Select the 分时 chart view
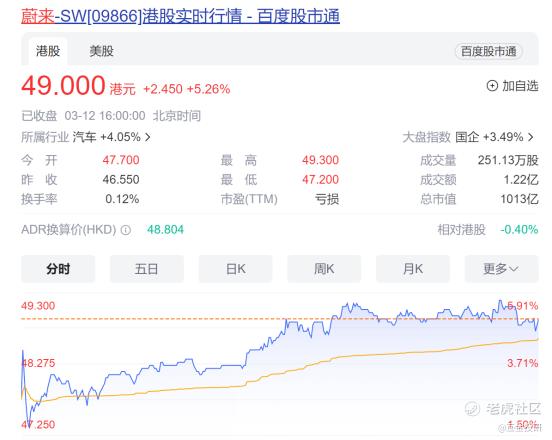Viewport: 552px width, 440px height. tap(58, 269)
